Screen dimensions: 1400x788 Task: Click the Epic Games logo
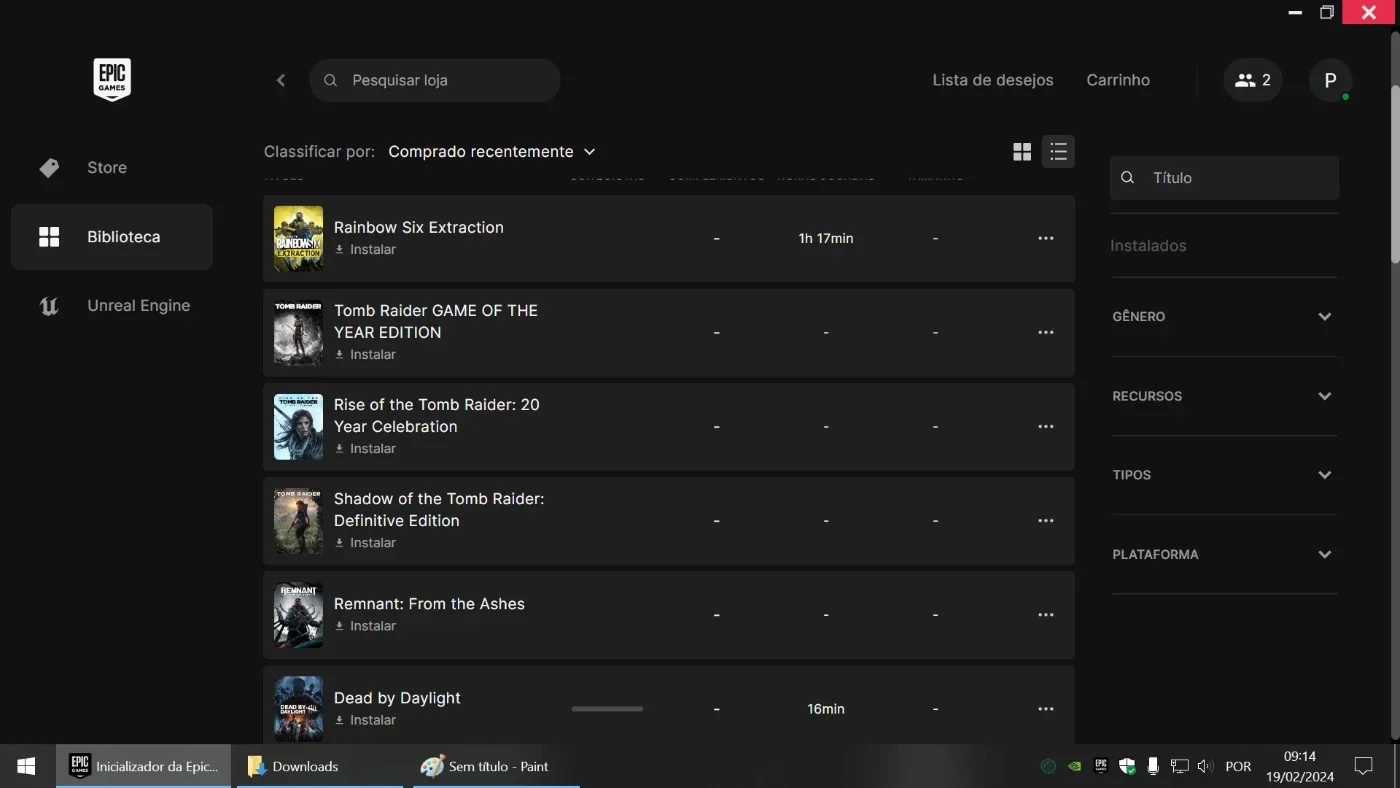pos(112,79)
